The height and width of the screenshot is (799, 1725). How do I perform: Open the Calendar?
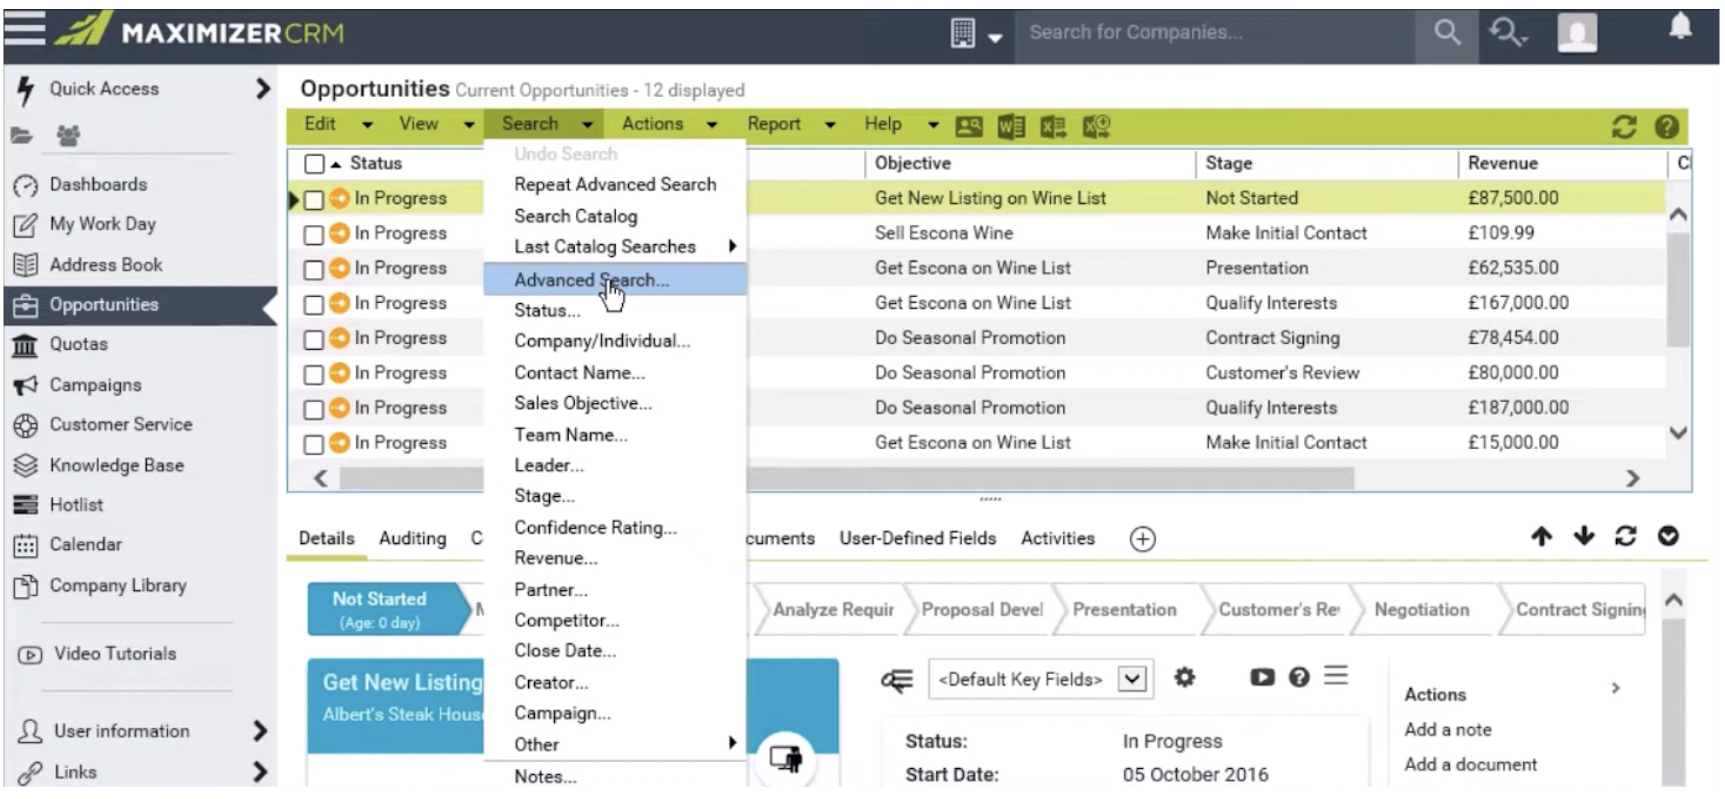click(x=86, y=545)
